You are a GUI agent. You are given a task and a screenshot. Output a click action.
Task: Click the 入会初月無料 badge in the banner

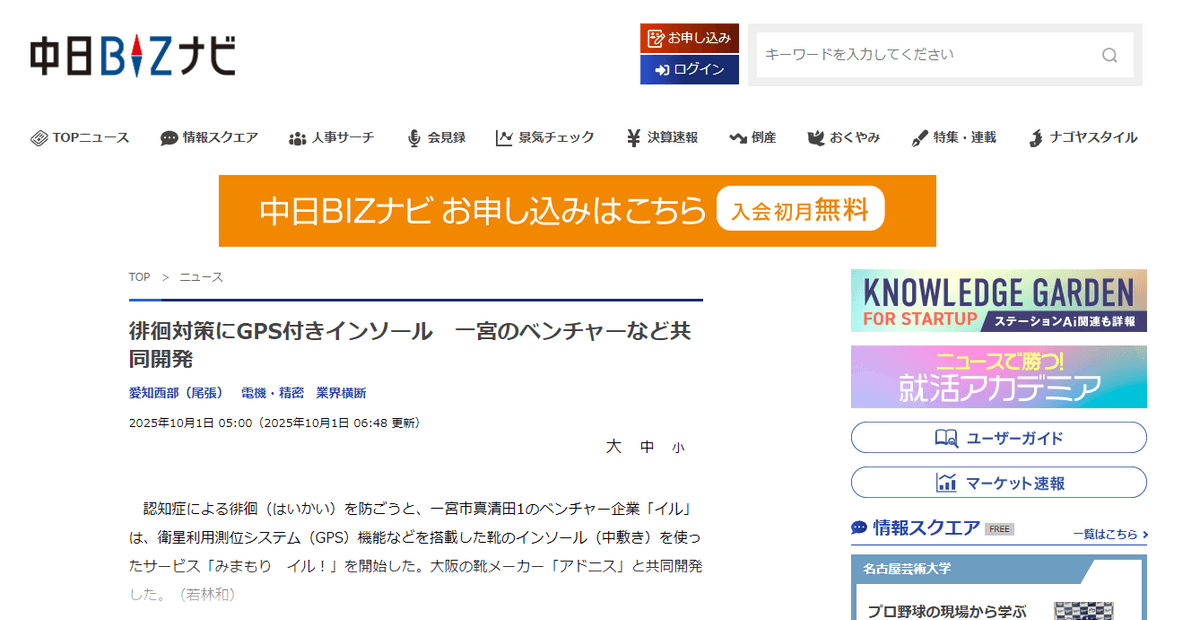click(x=801, y=211)
